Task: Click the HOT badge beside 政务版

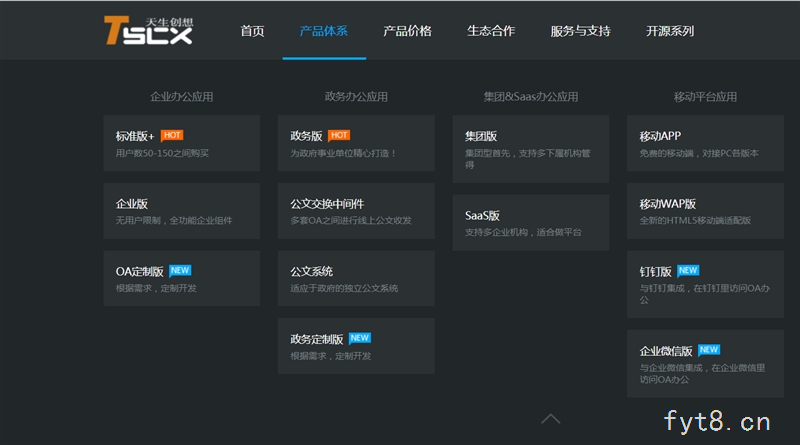Action: pyautogui.click(x=339, y=135)
